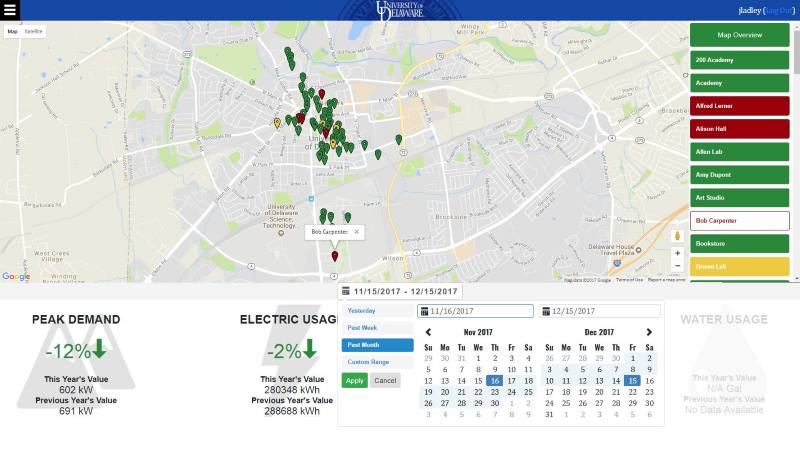Click the 'jladley' username
800x450 pixels.
[x=749, y=10]
